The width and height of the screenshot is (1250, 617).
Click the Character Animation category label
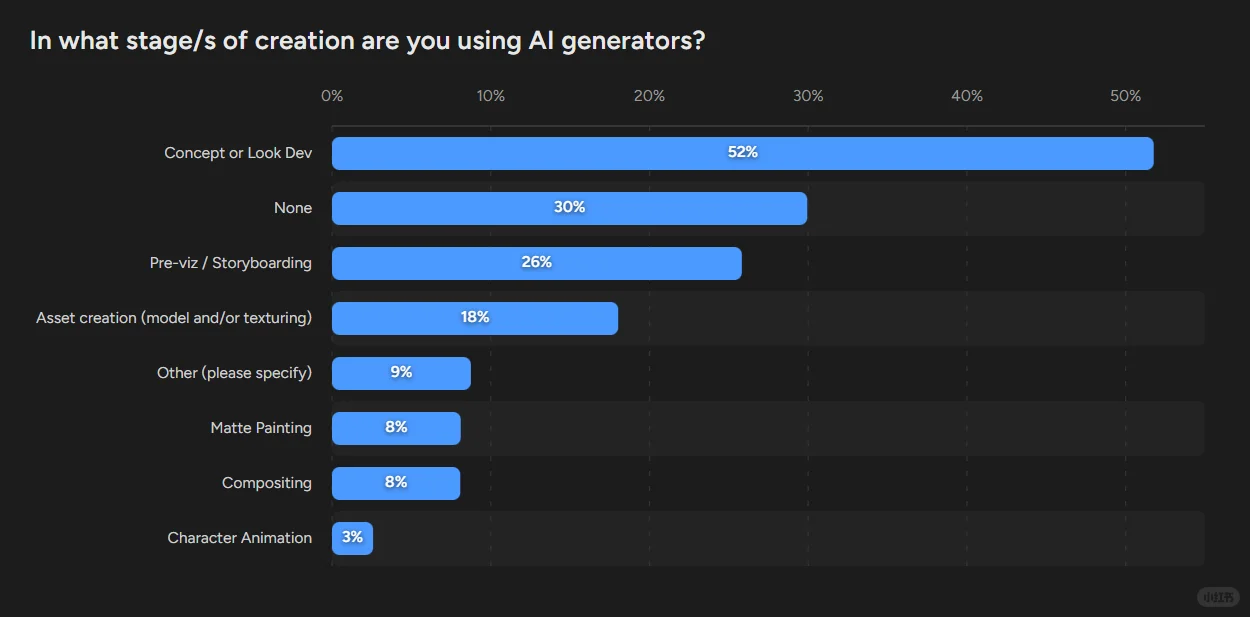click(240, 538)
